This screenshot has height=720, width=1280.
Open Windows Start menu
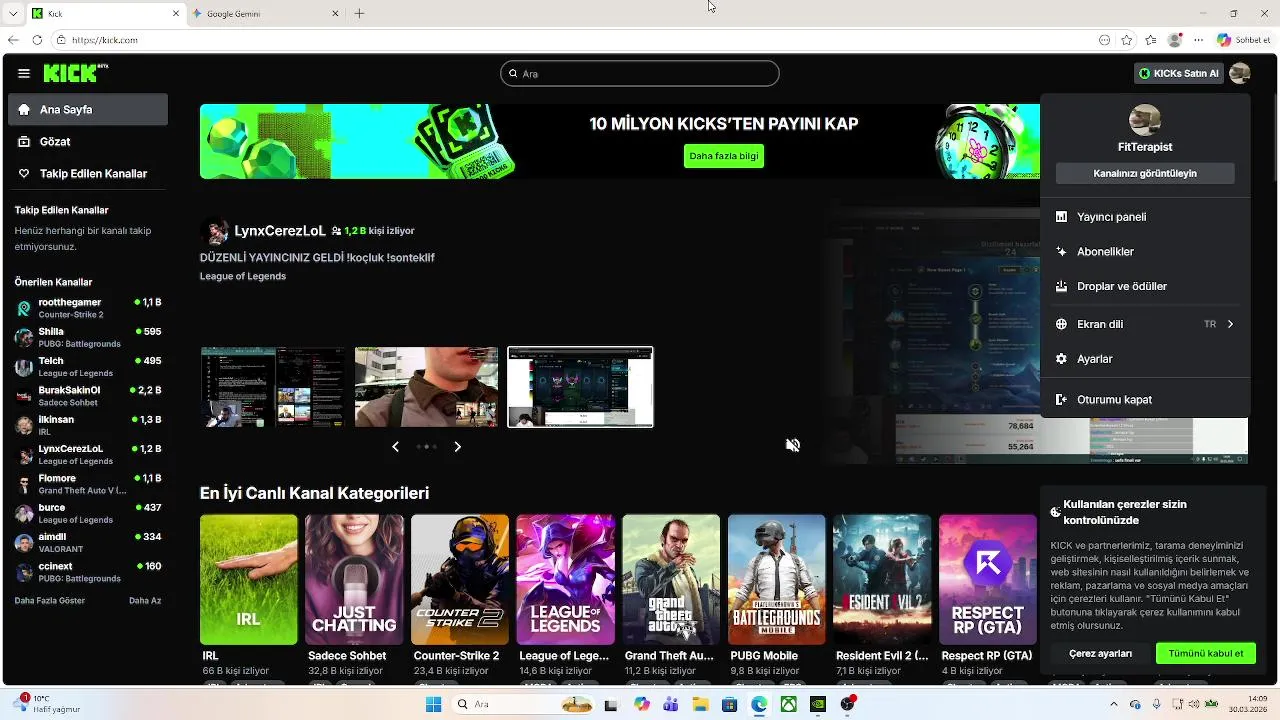click(433, 705)
